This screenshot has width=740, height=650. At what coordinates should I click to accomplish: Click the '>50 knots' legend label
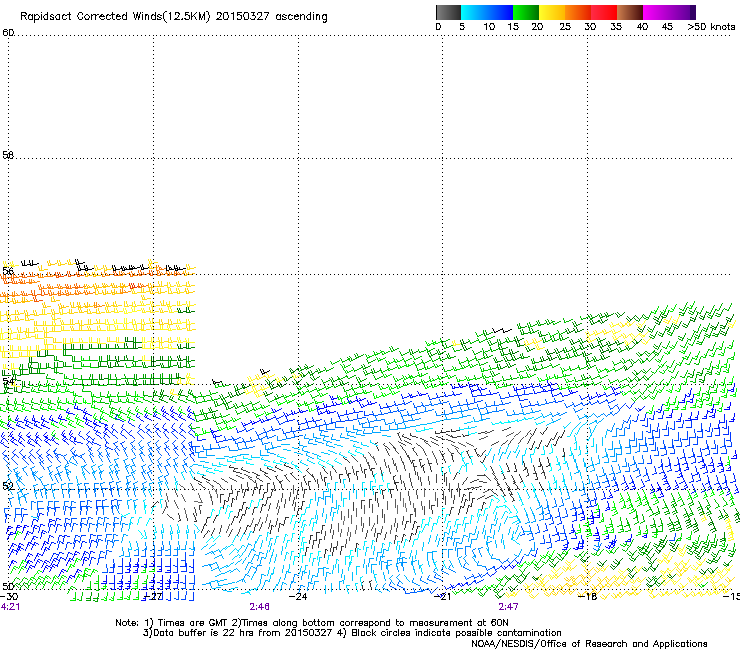(711, 27)
